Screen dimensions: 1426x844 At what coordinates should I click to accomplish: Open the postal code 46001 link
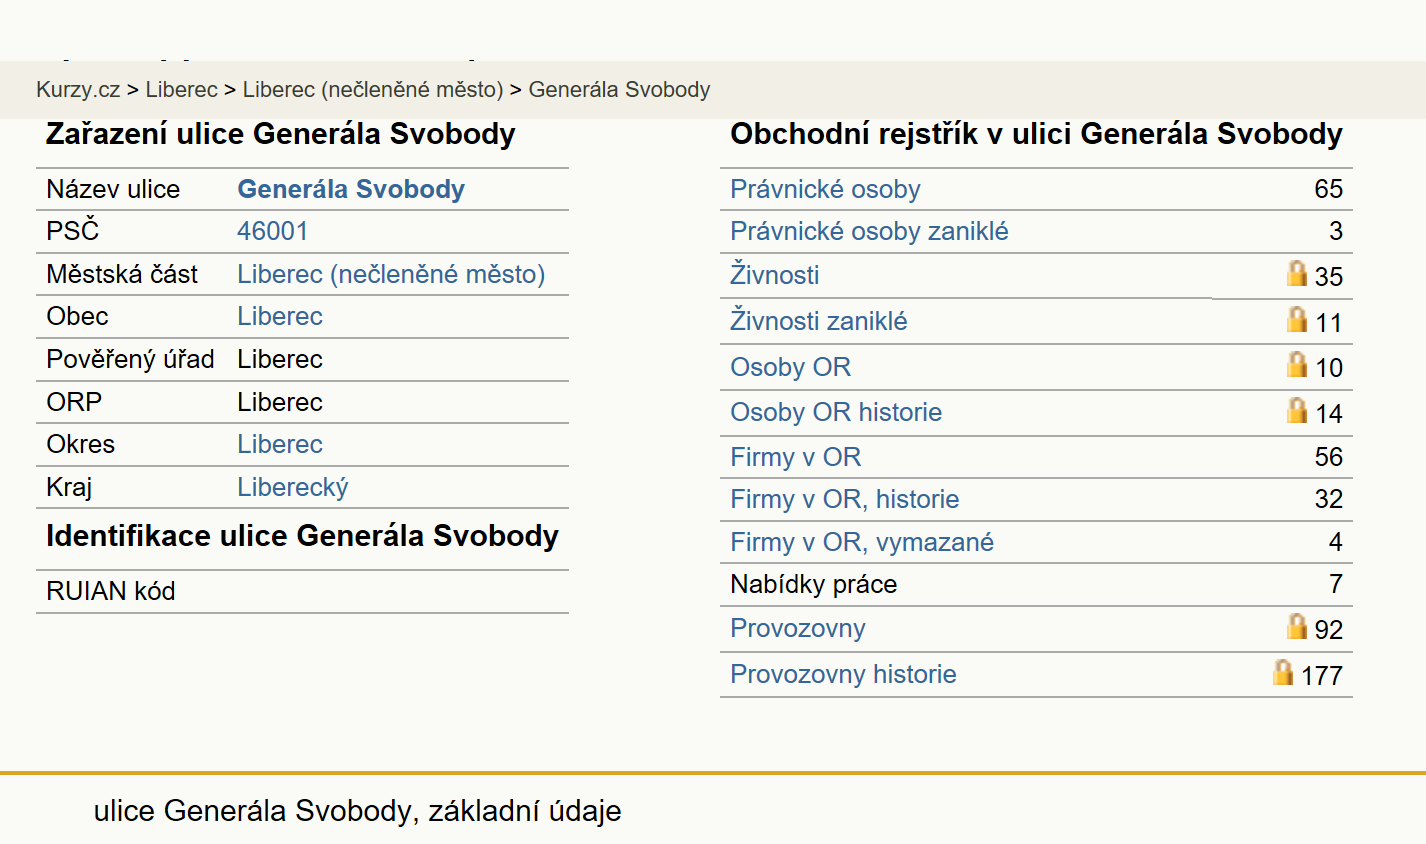pyautogui.click(x=273, y=231)
